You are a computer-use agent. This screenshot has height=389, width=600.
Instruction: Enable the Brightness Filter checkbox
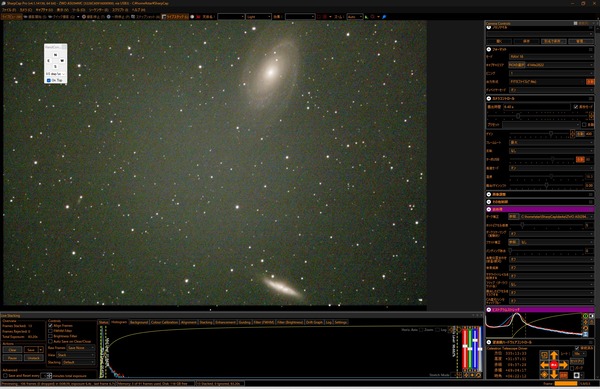click(x=50, y=336)
